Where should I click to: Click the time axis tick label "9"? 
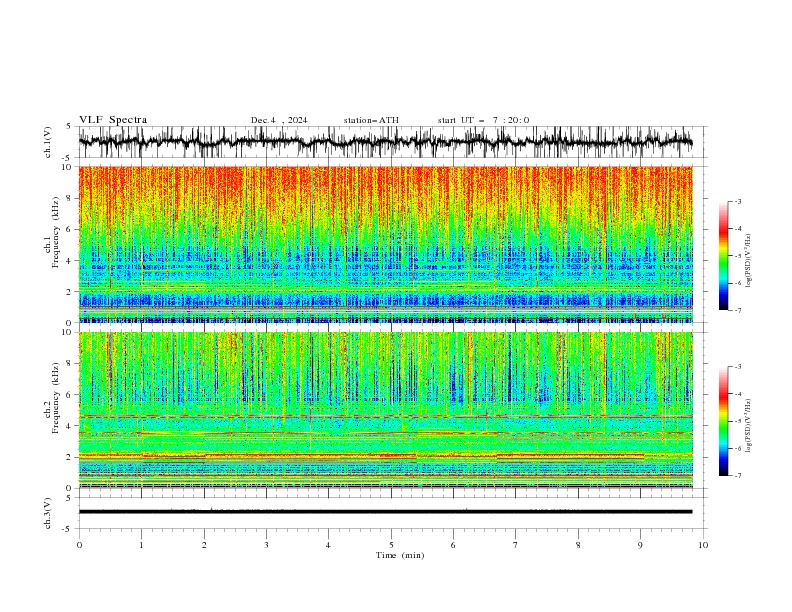pos(640,545)
